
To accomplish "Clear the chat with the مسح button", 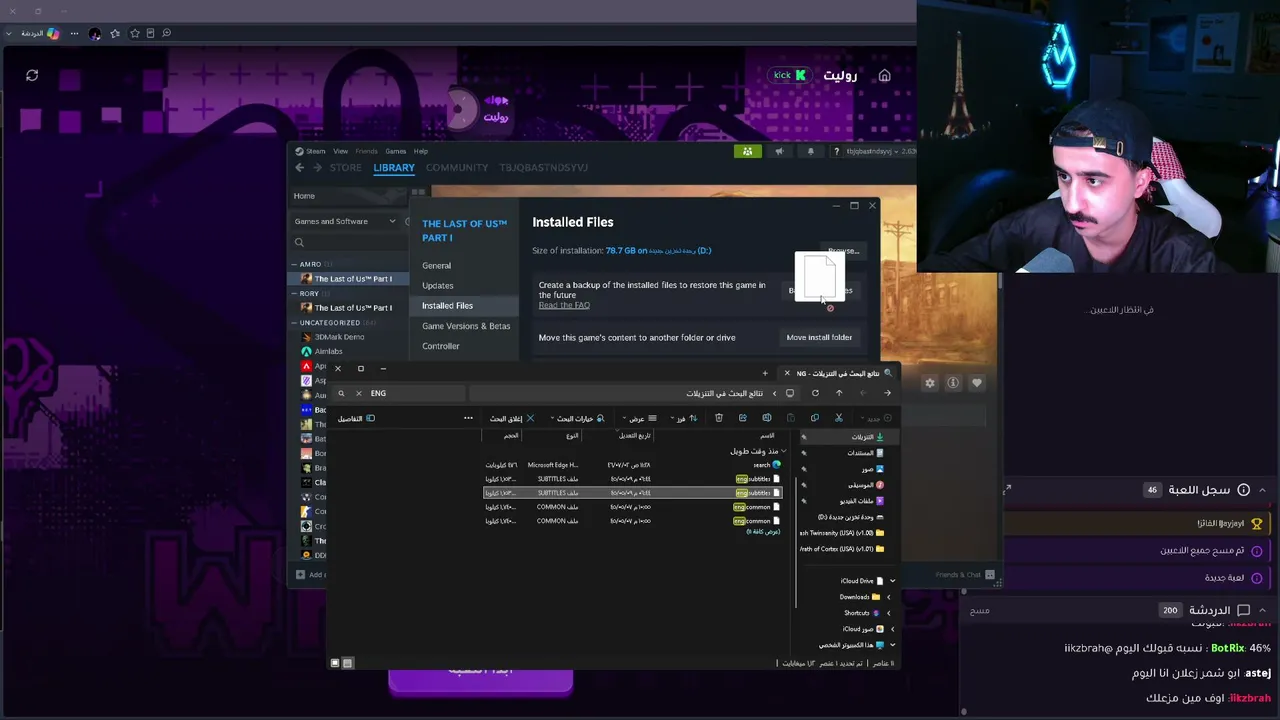I will [x=980, y=610].
